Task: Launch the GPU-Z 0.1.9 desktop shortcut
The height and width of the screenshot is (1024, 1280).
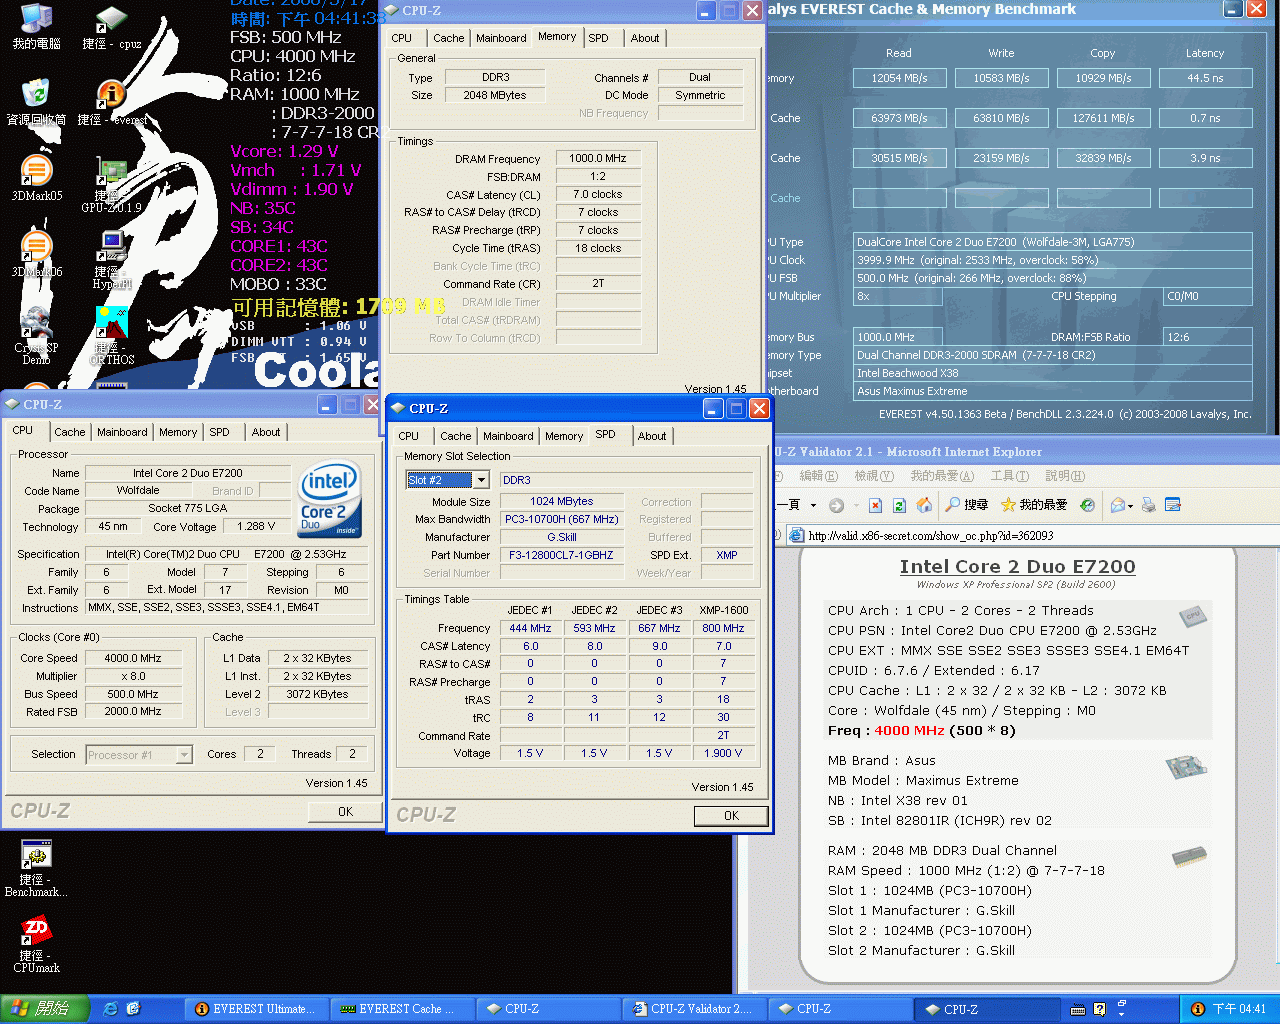Action: 111,185
